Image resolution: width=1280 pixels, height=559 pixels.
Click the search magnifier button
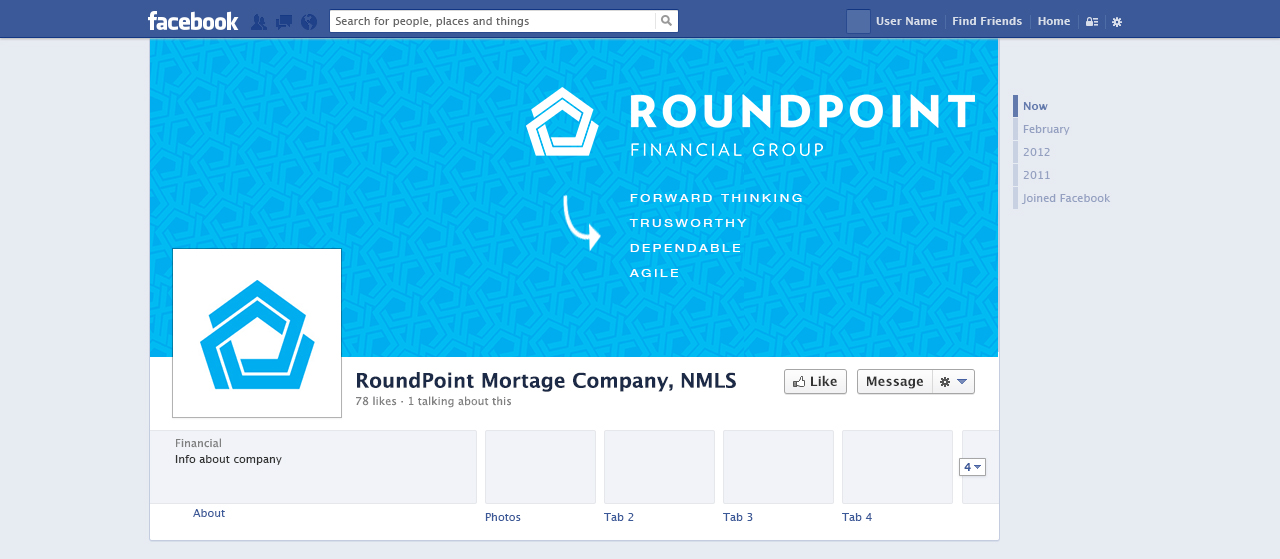tap(666, 21)
